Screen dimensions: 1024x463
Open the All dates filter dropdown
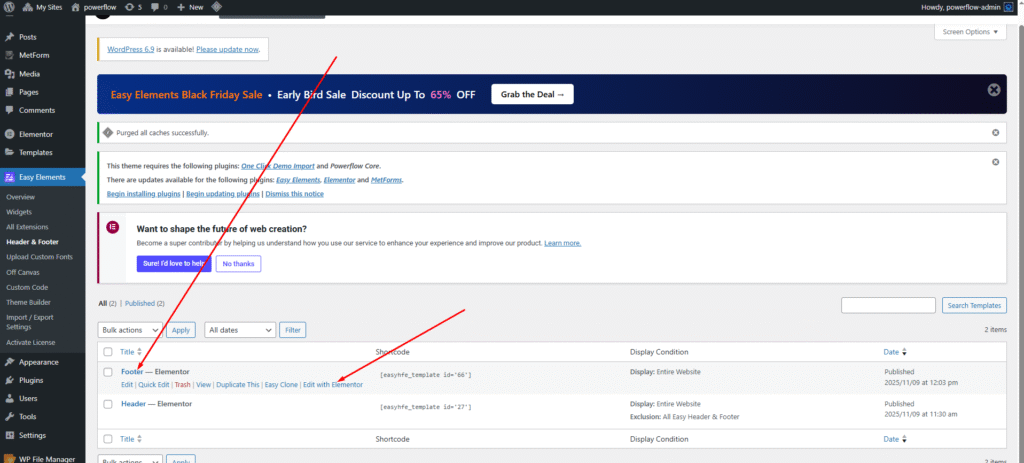[240, 329]
